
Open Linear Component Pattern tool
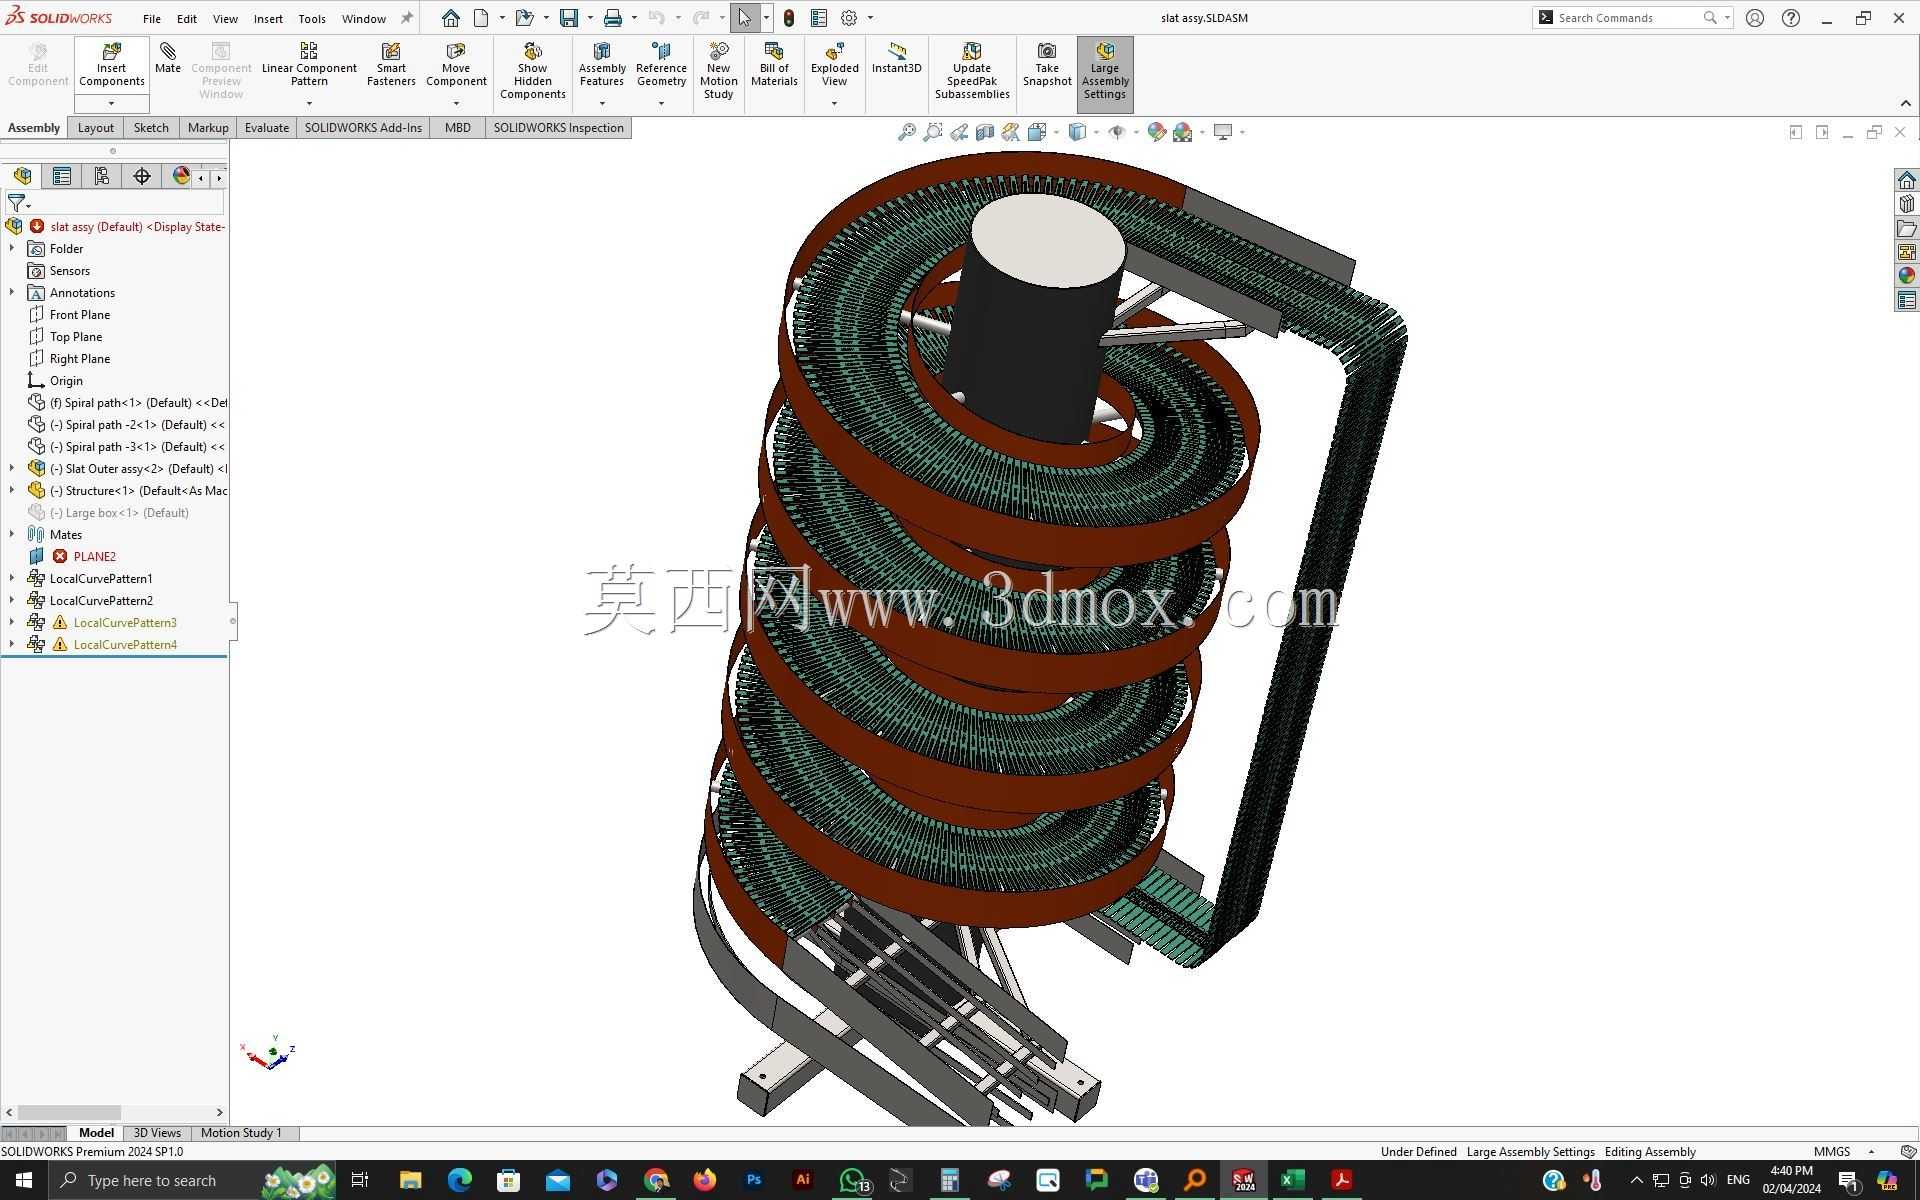(x=309, y=65)
